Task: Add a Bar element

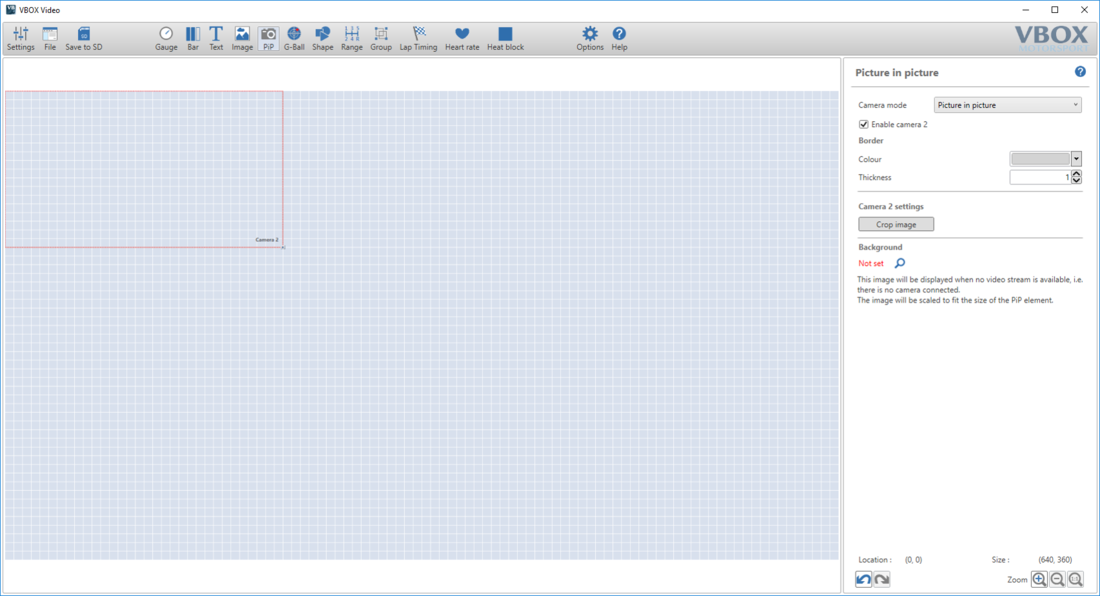Action: coord(192,39)
